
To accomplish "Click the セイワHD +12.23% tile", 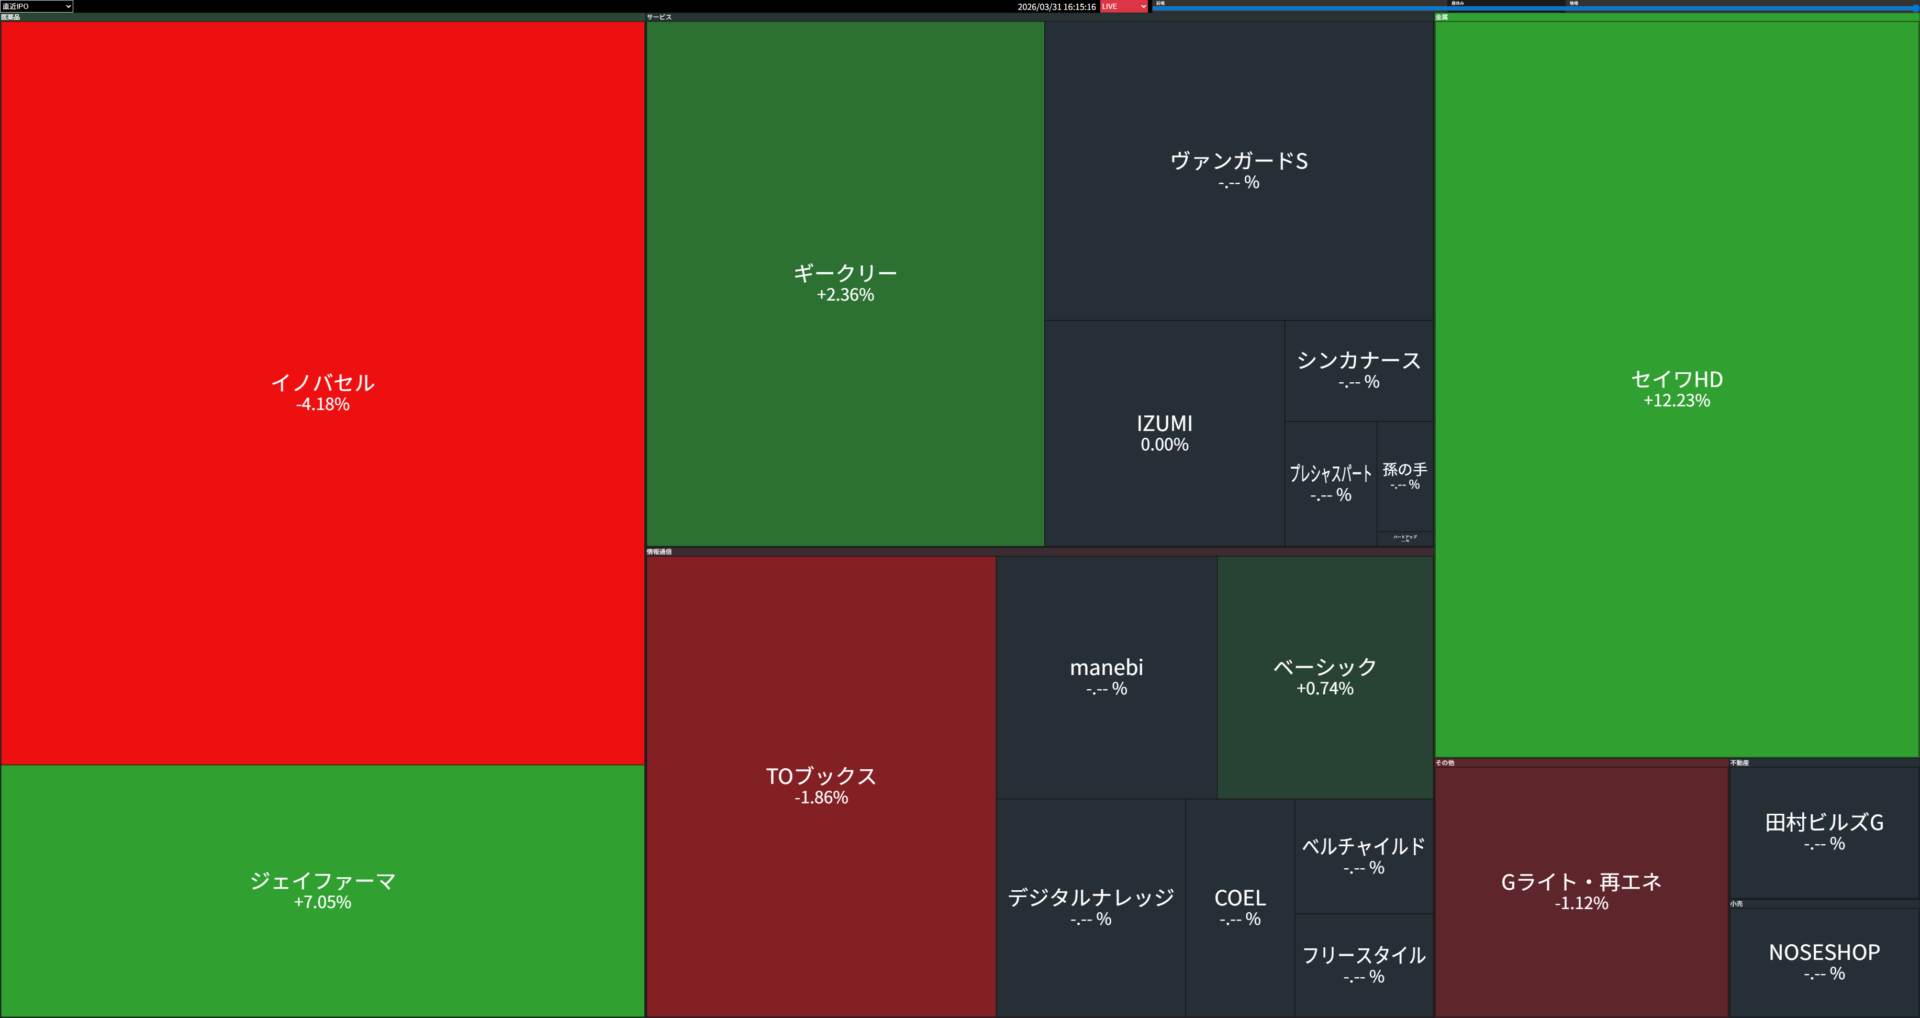I will pos(1676,388).
